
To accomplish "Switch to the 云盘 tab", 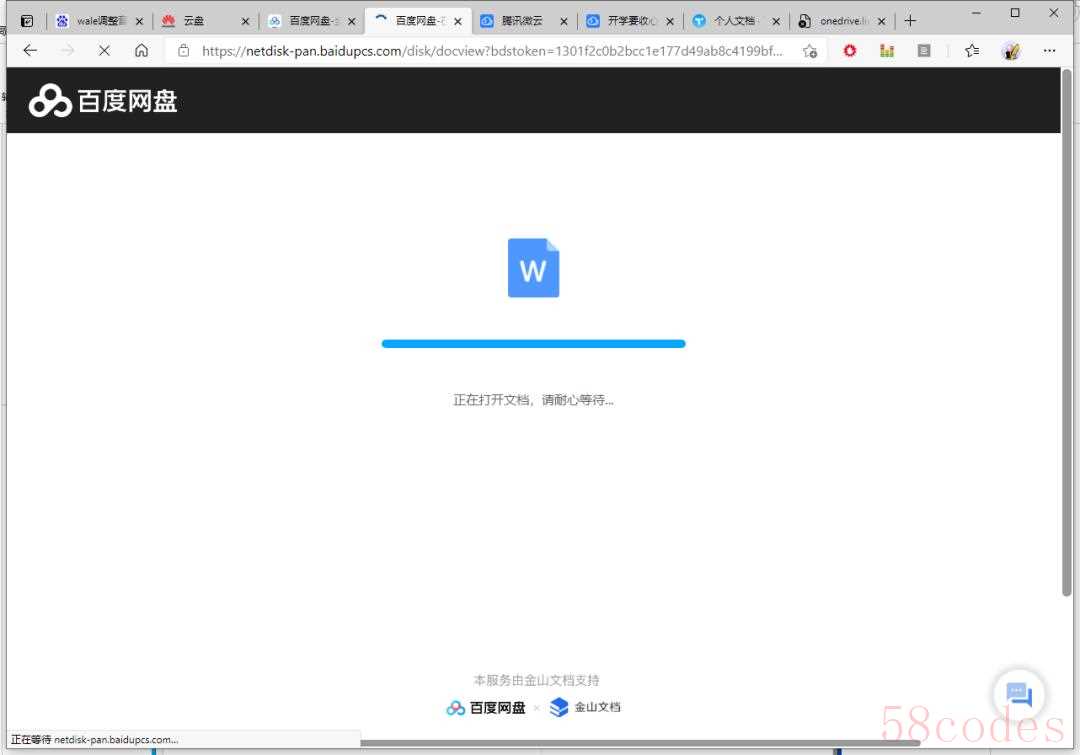I will click(205, 21).
